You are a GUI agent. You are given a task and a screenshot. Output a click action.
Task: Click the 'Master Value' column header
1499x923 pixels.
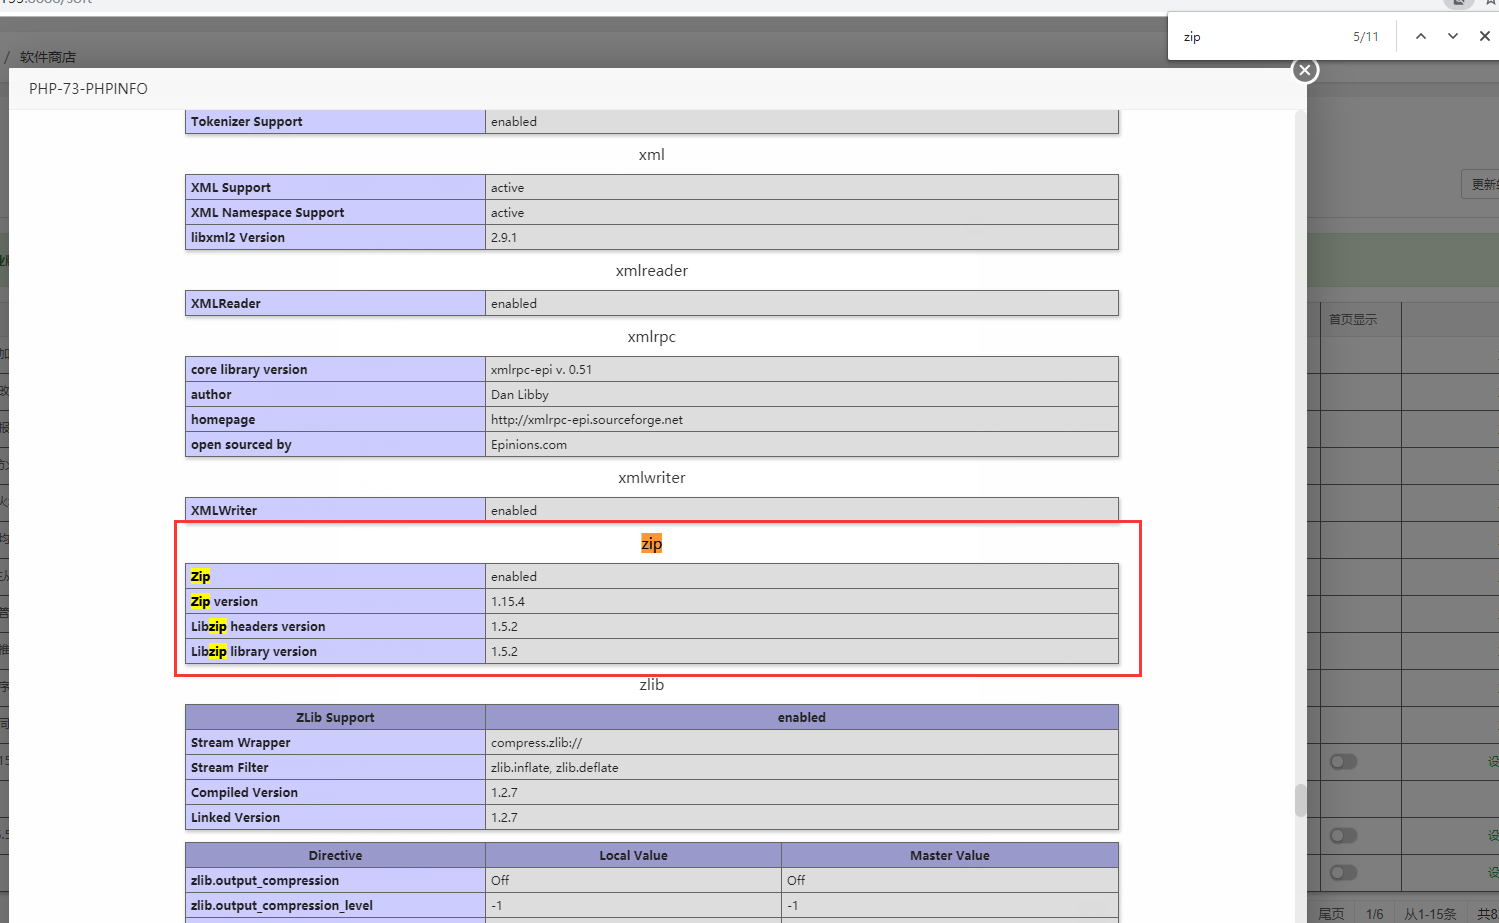point(950,856)
